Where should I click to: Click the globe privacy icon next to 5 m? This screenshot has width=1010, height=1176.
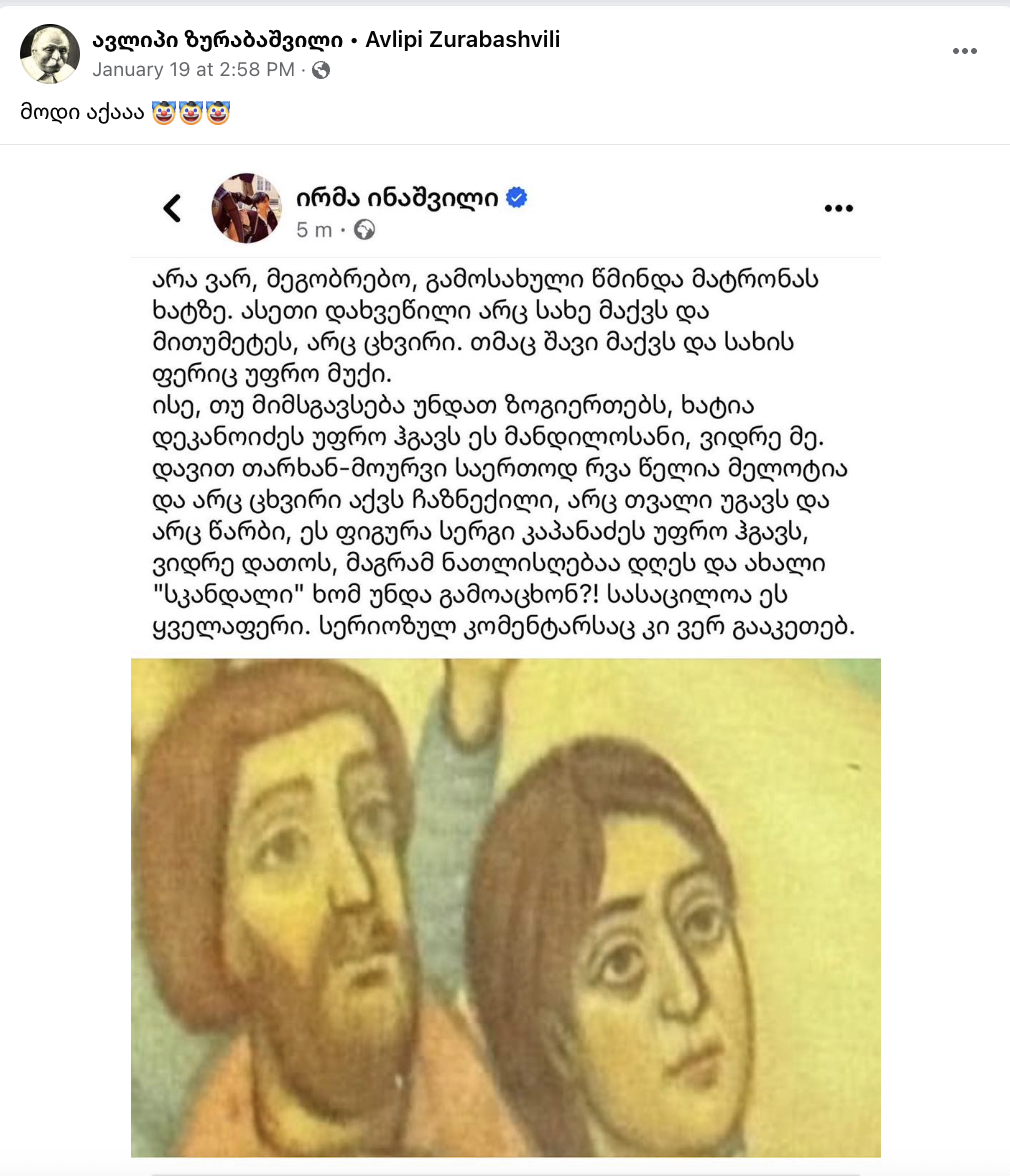coord(364,230)
